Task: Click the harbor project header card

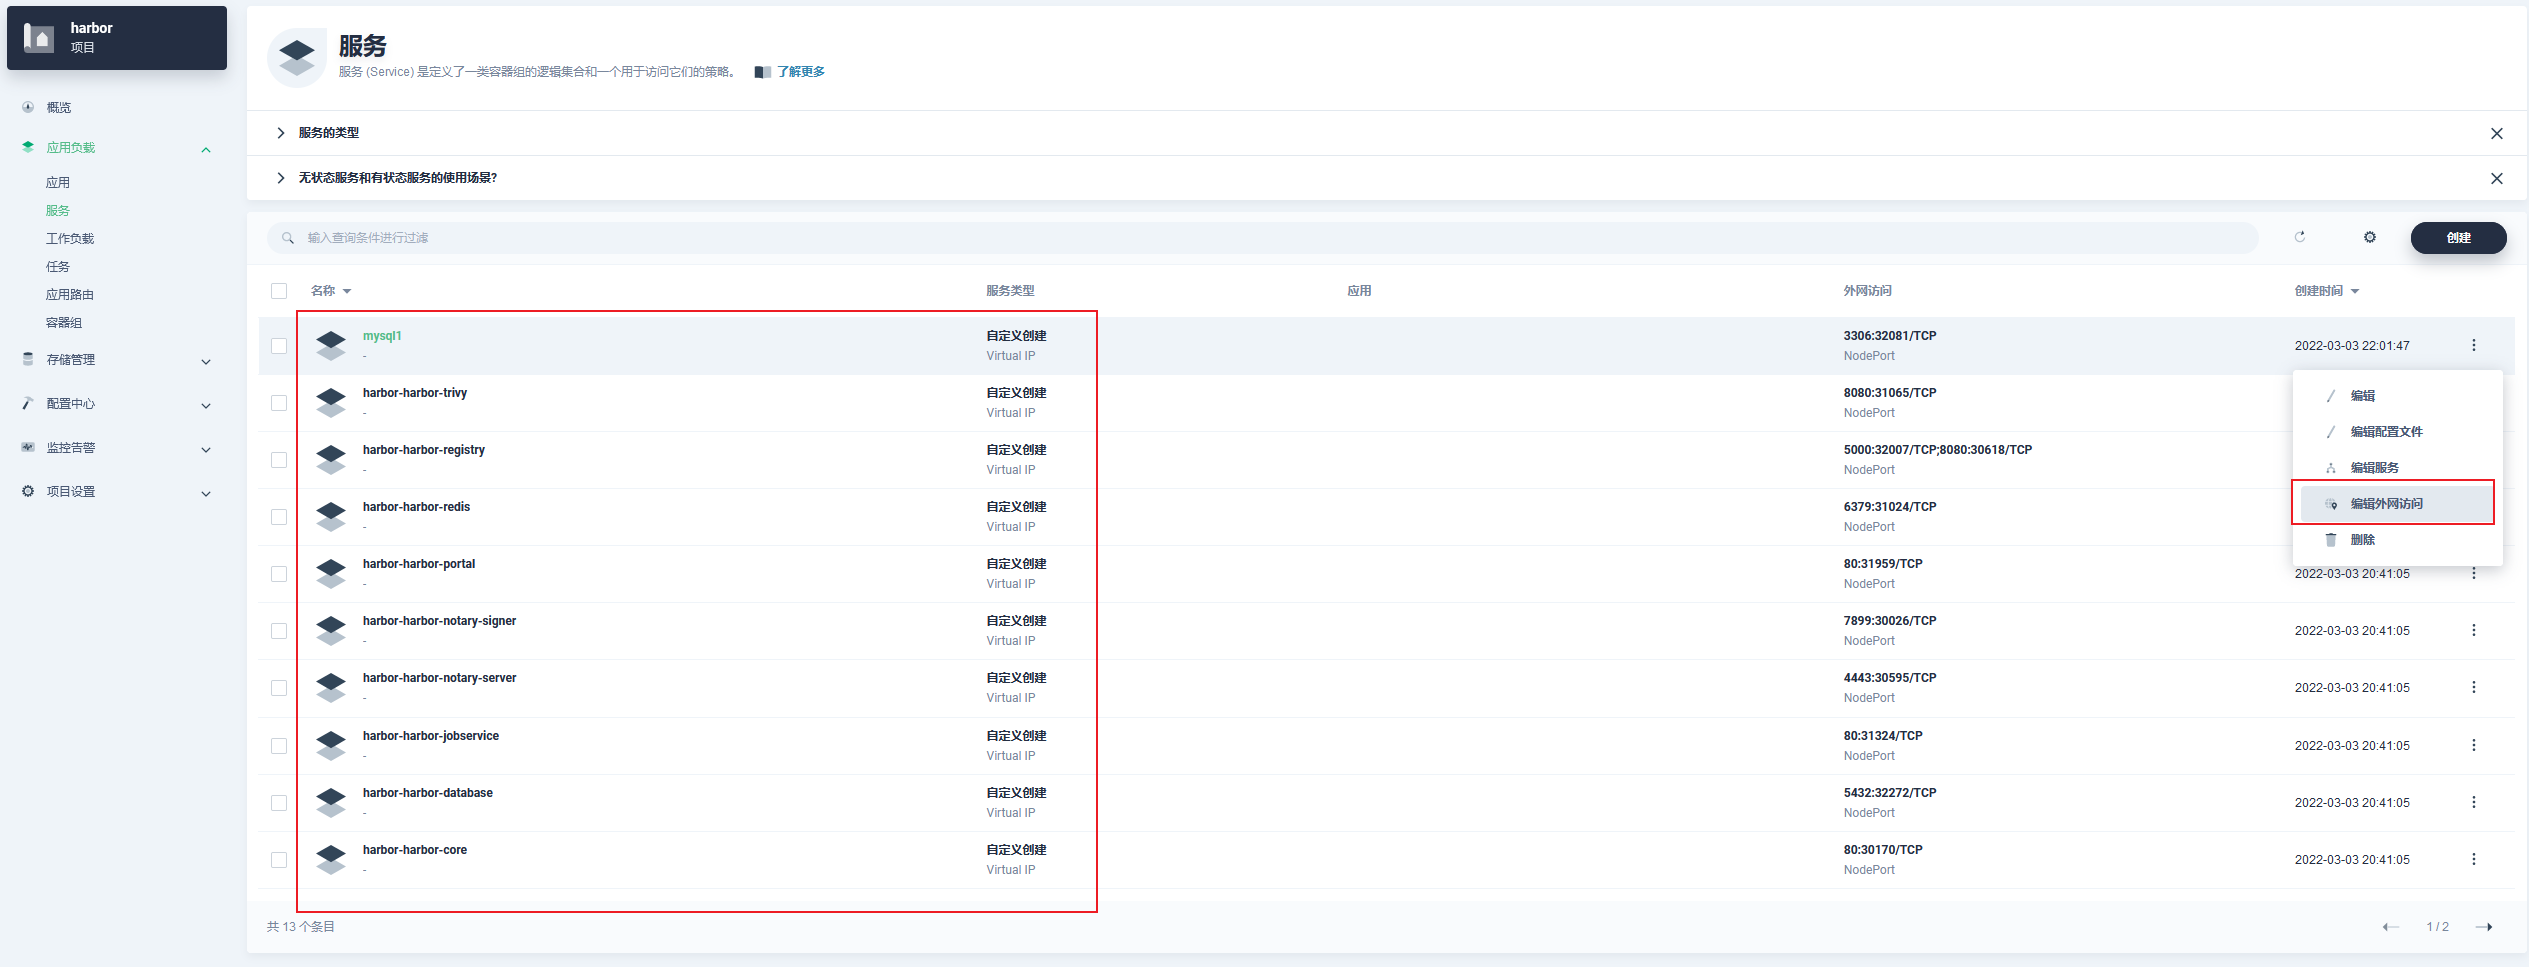Action: pyautogui.click(x=117, y=38)
